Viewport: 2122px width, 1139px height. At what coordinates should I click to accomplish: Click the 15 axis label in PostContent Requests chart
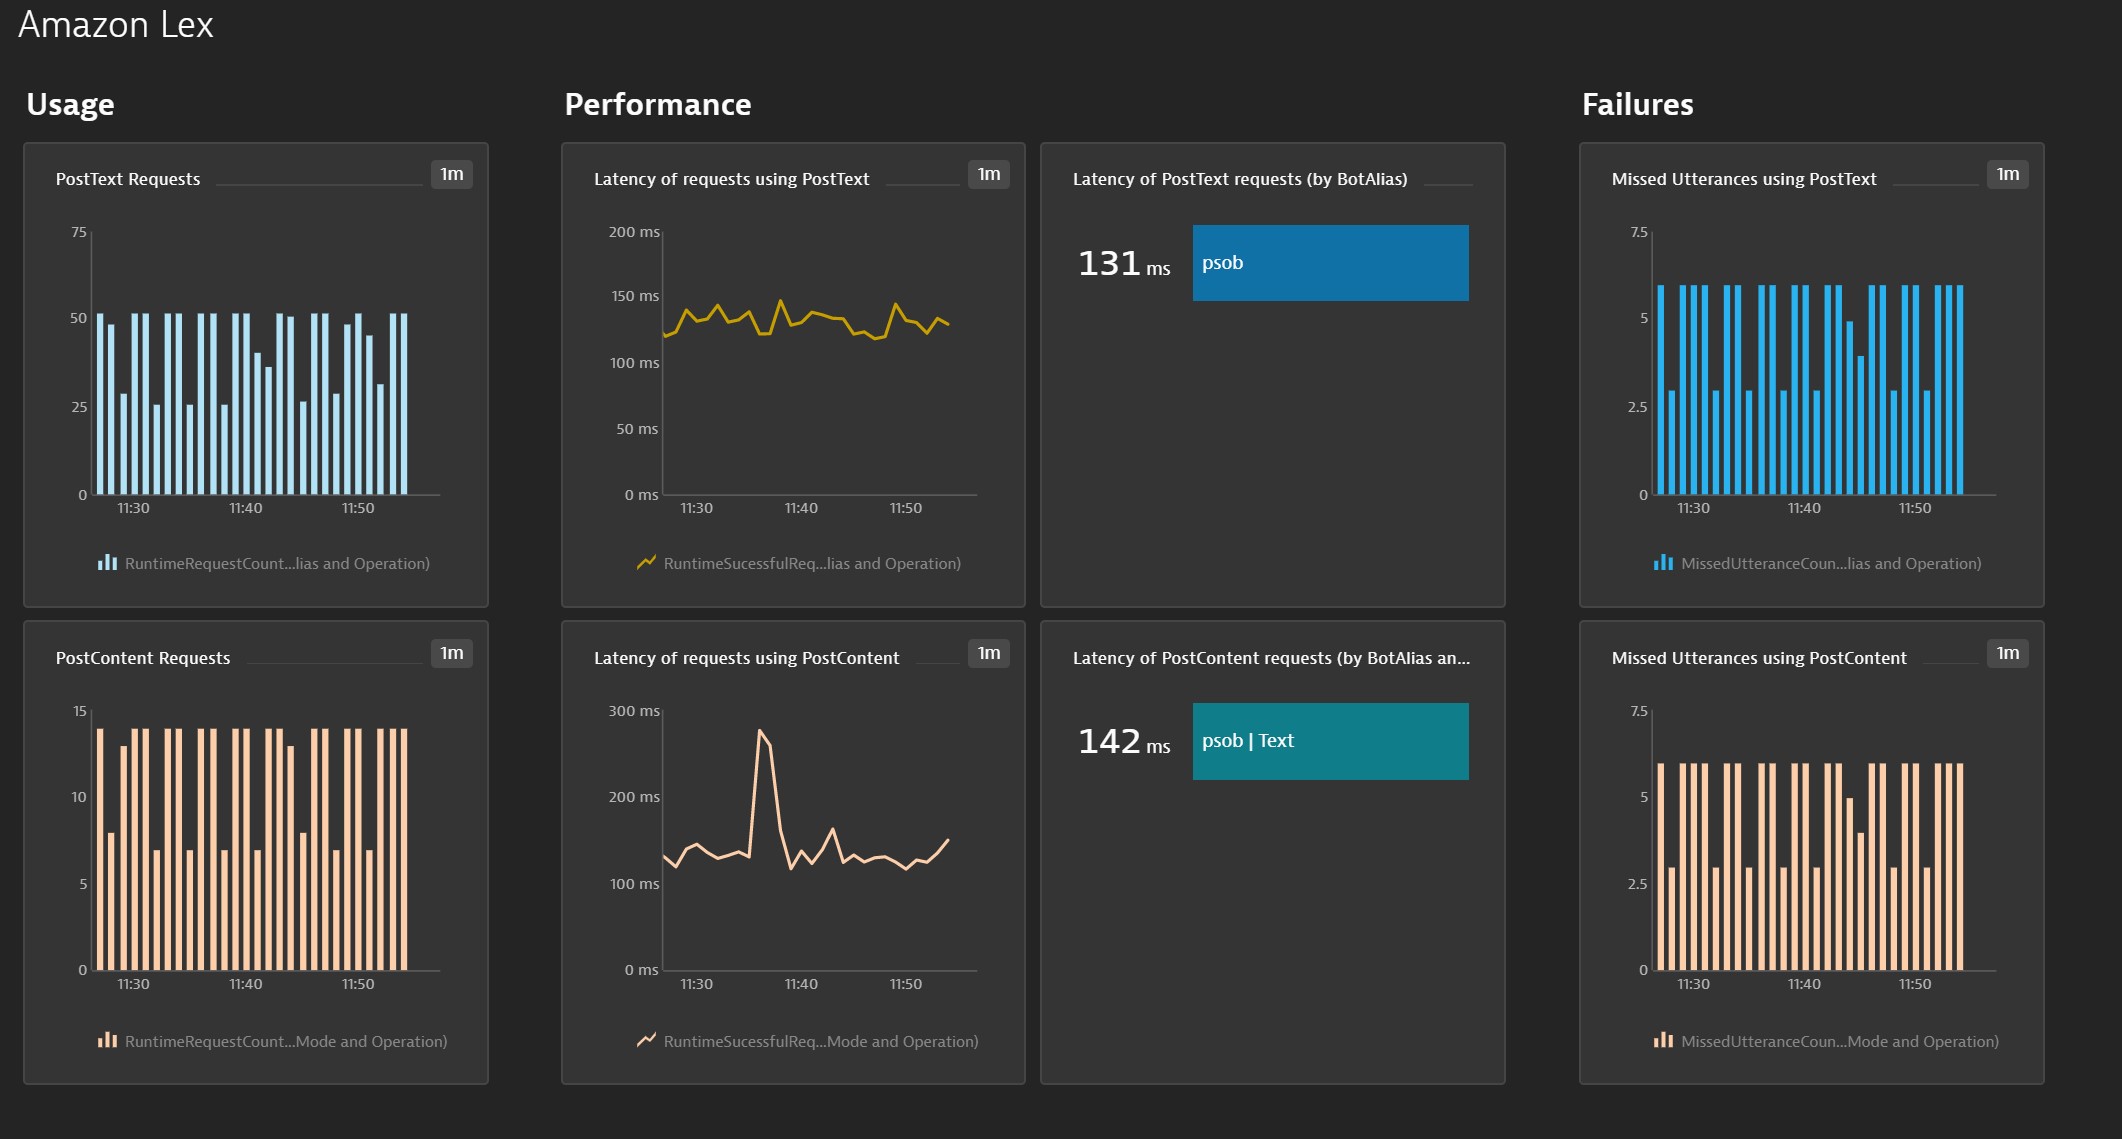tap(80, 711)
